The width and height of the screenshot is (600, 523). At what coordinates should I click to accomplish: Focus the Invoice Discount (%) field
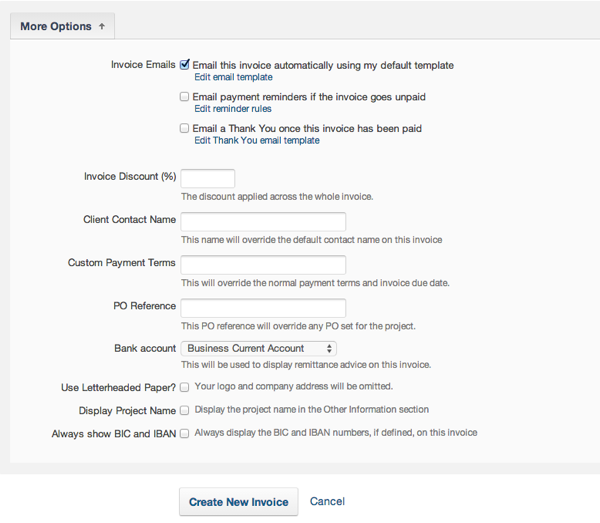[207, 178]
